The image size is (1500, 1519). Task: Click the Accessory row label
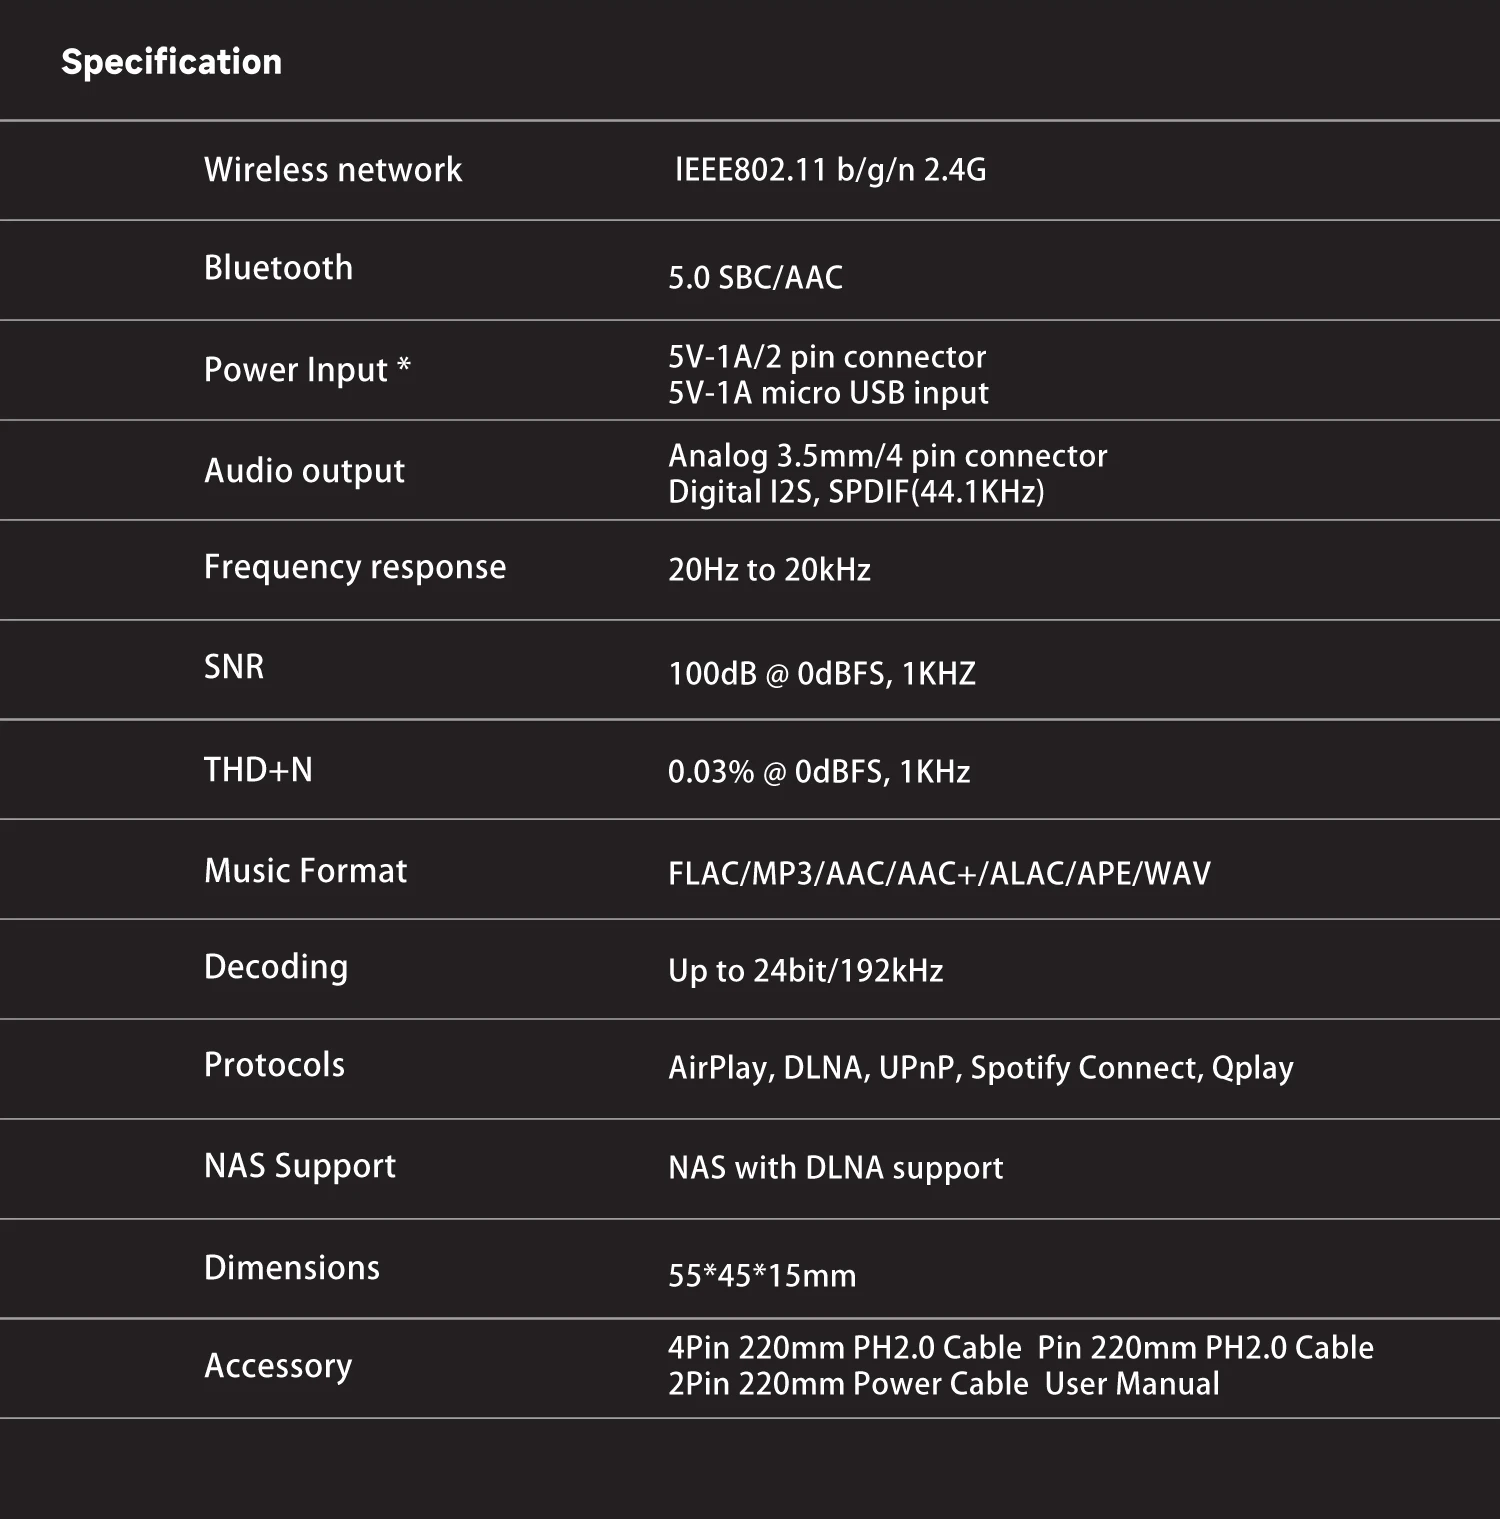coord(278,1366)
